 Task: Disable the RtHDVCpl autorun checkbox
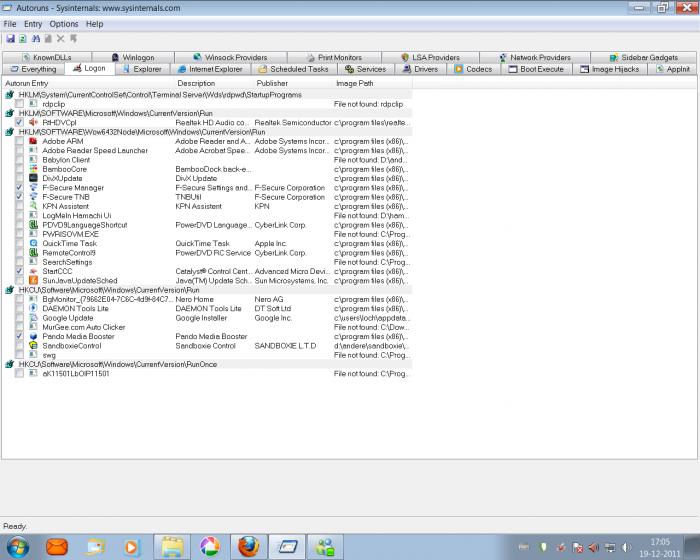click(x=19, y=122)
